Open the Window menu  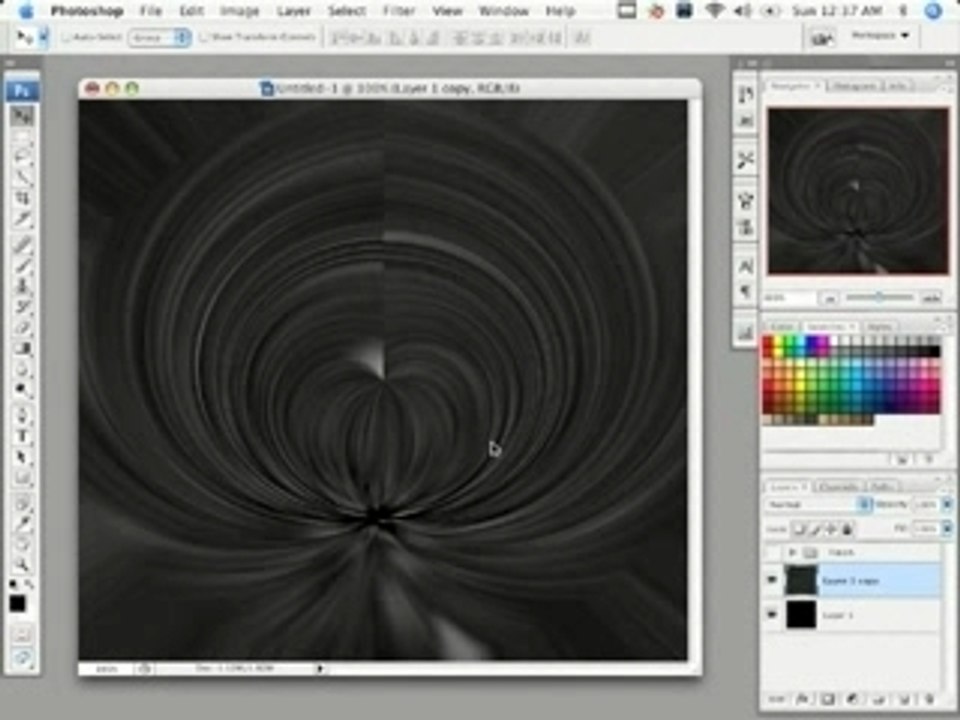[503, 11]
